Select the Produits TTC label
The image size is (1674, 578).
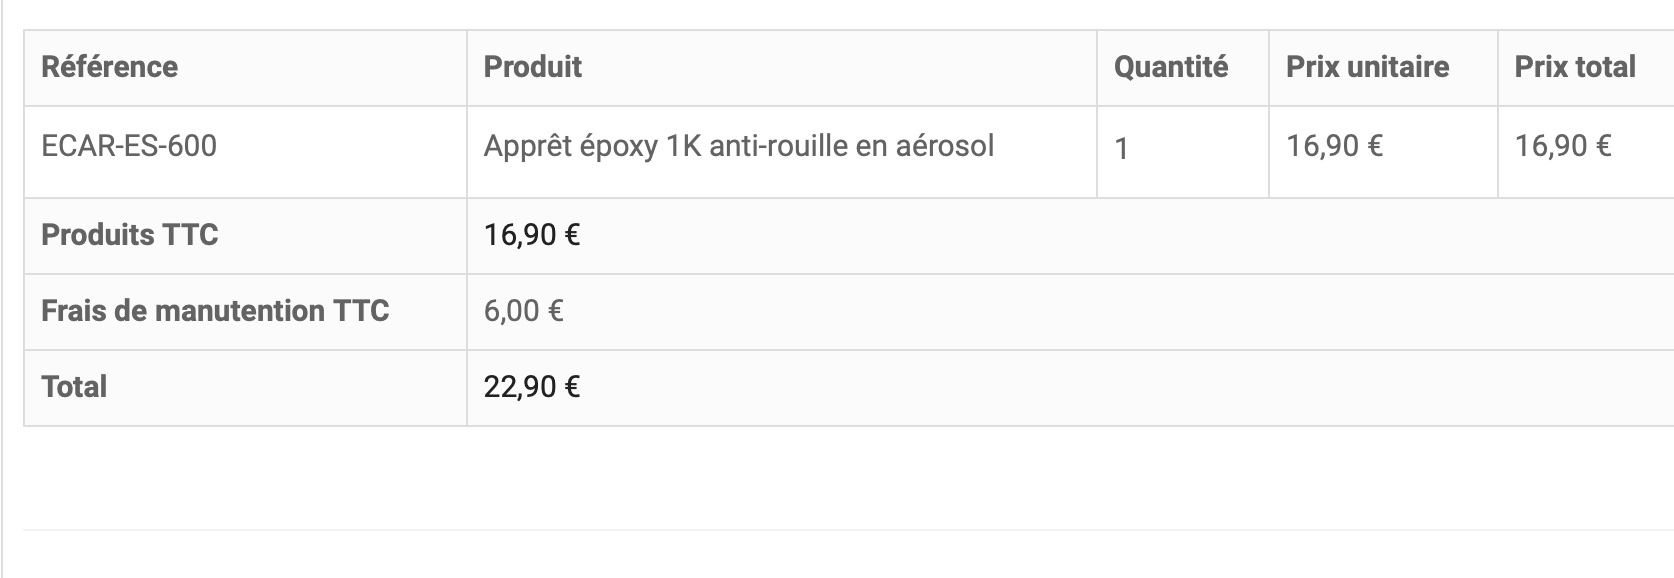(x=130, y=235)
